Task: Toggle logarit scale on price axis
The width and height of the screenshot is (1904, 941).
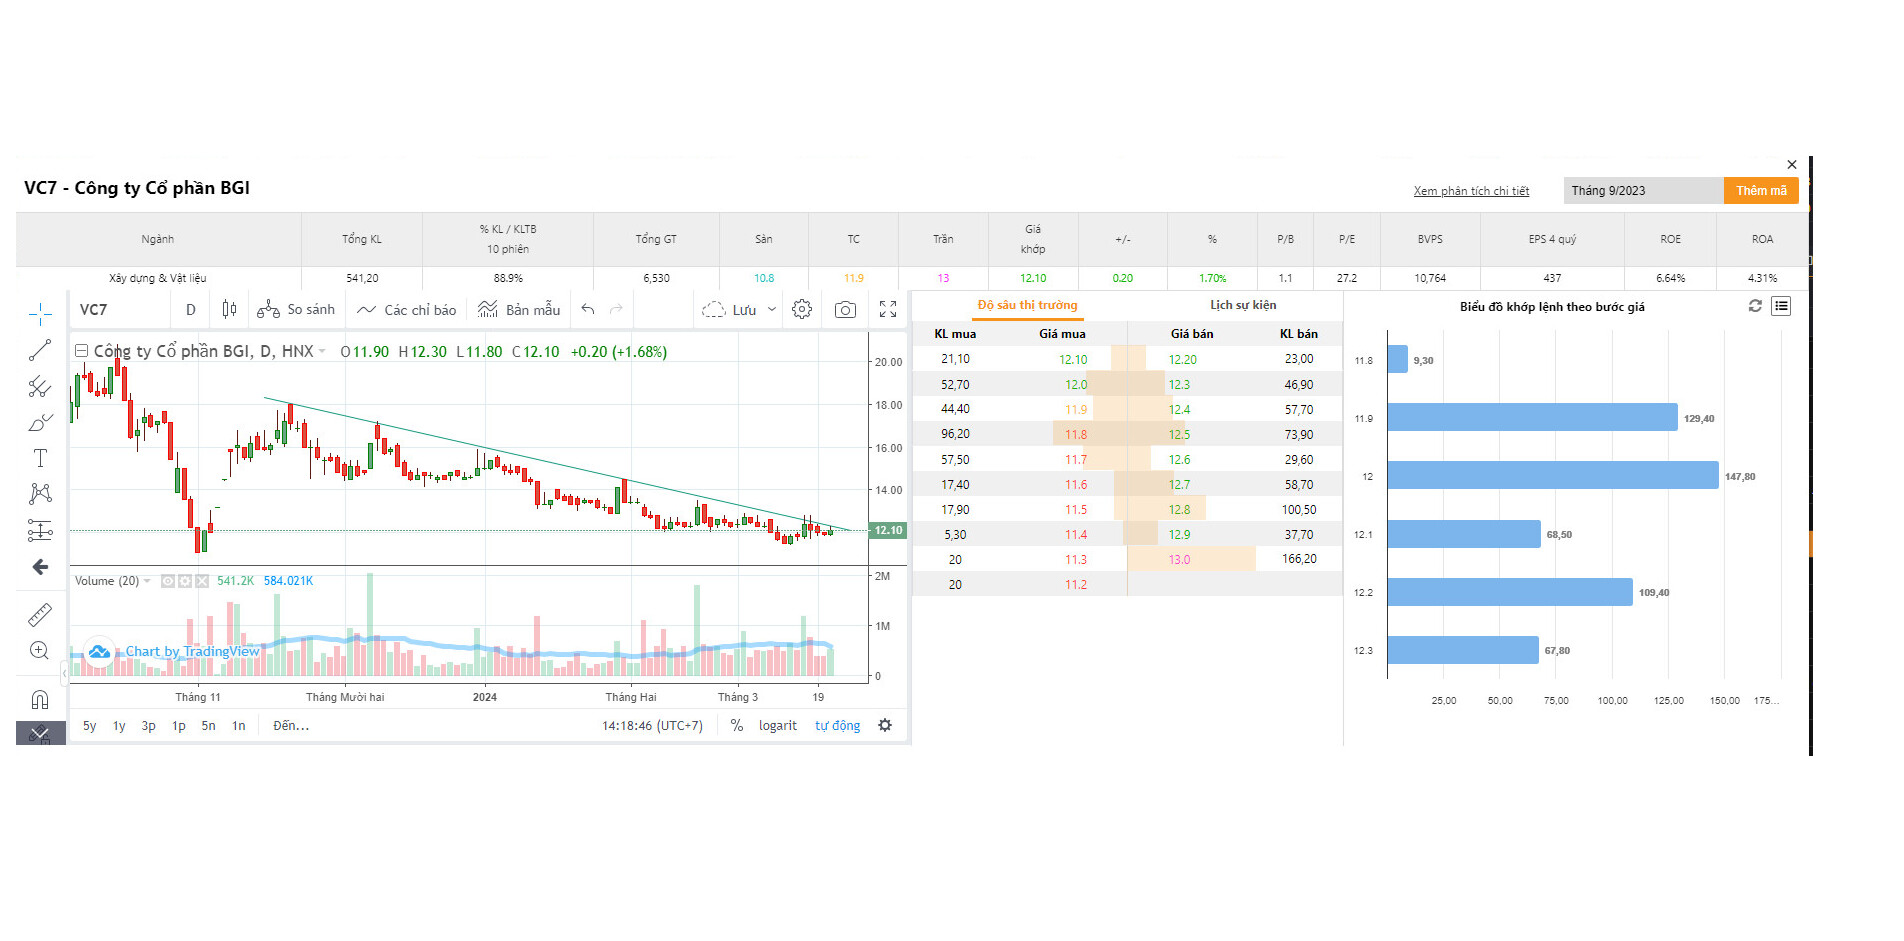Action: click(777, 726)
